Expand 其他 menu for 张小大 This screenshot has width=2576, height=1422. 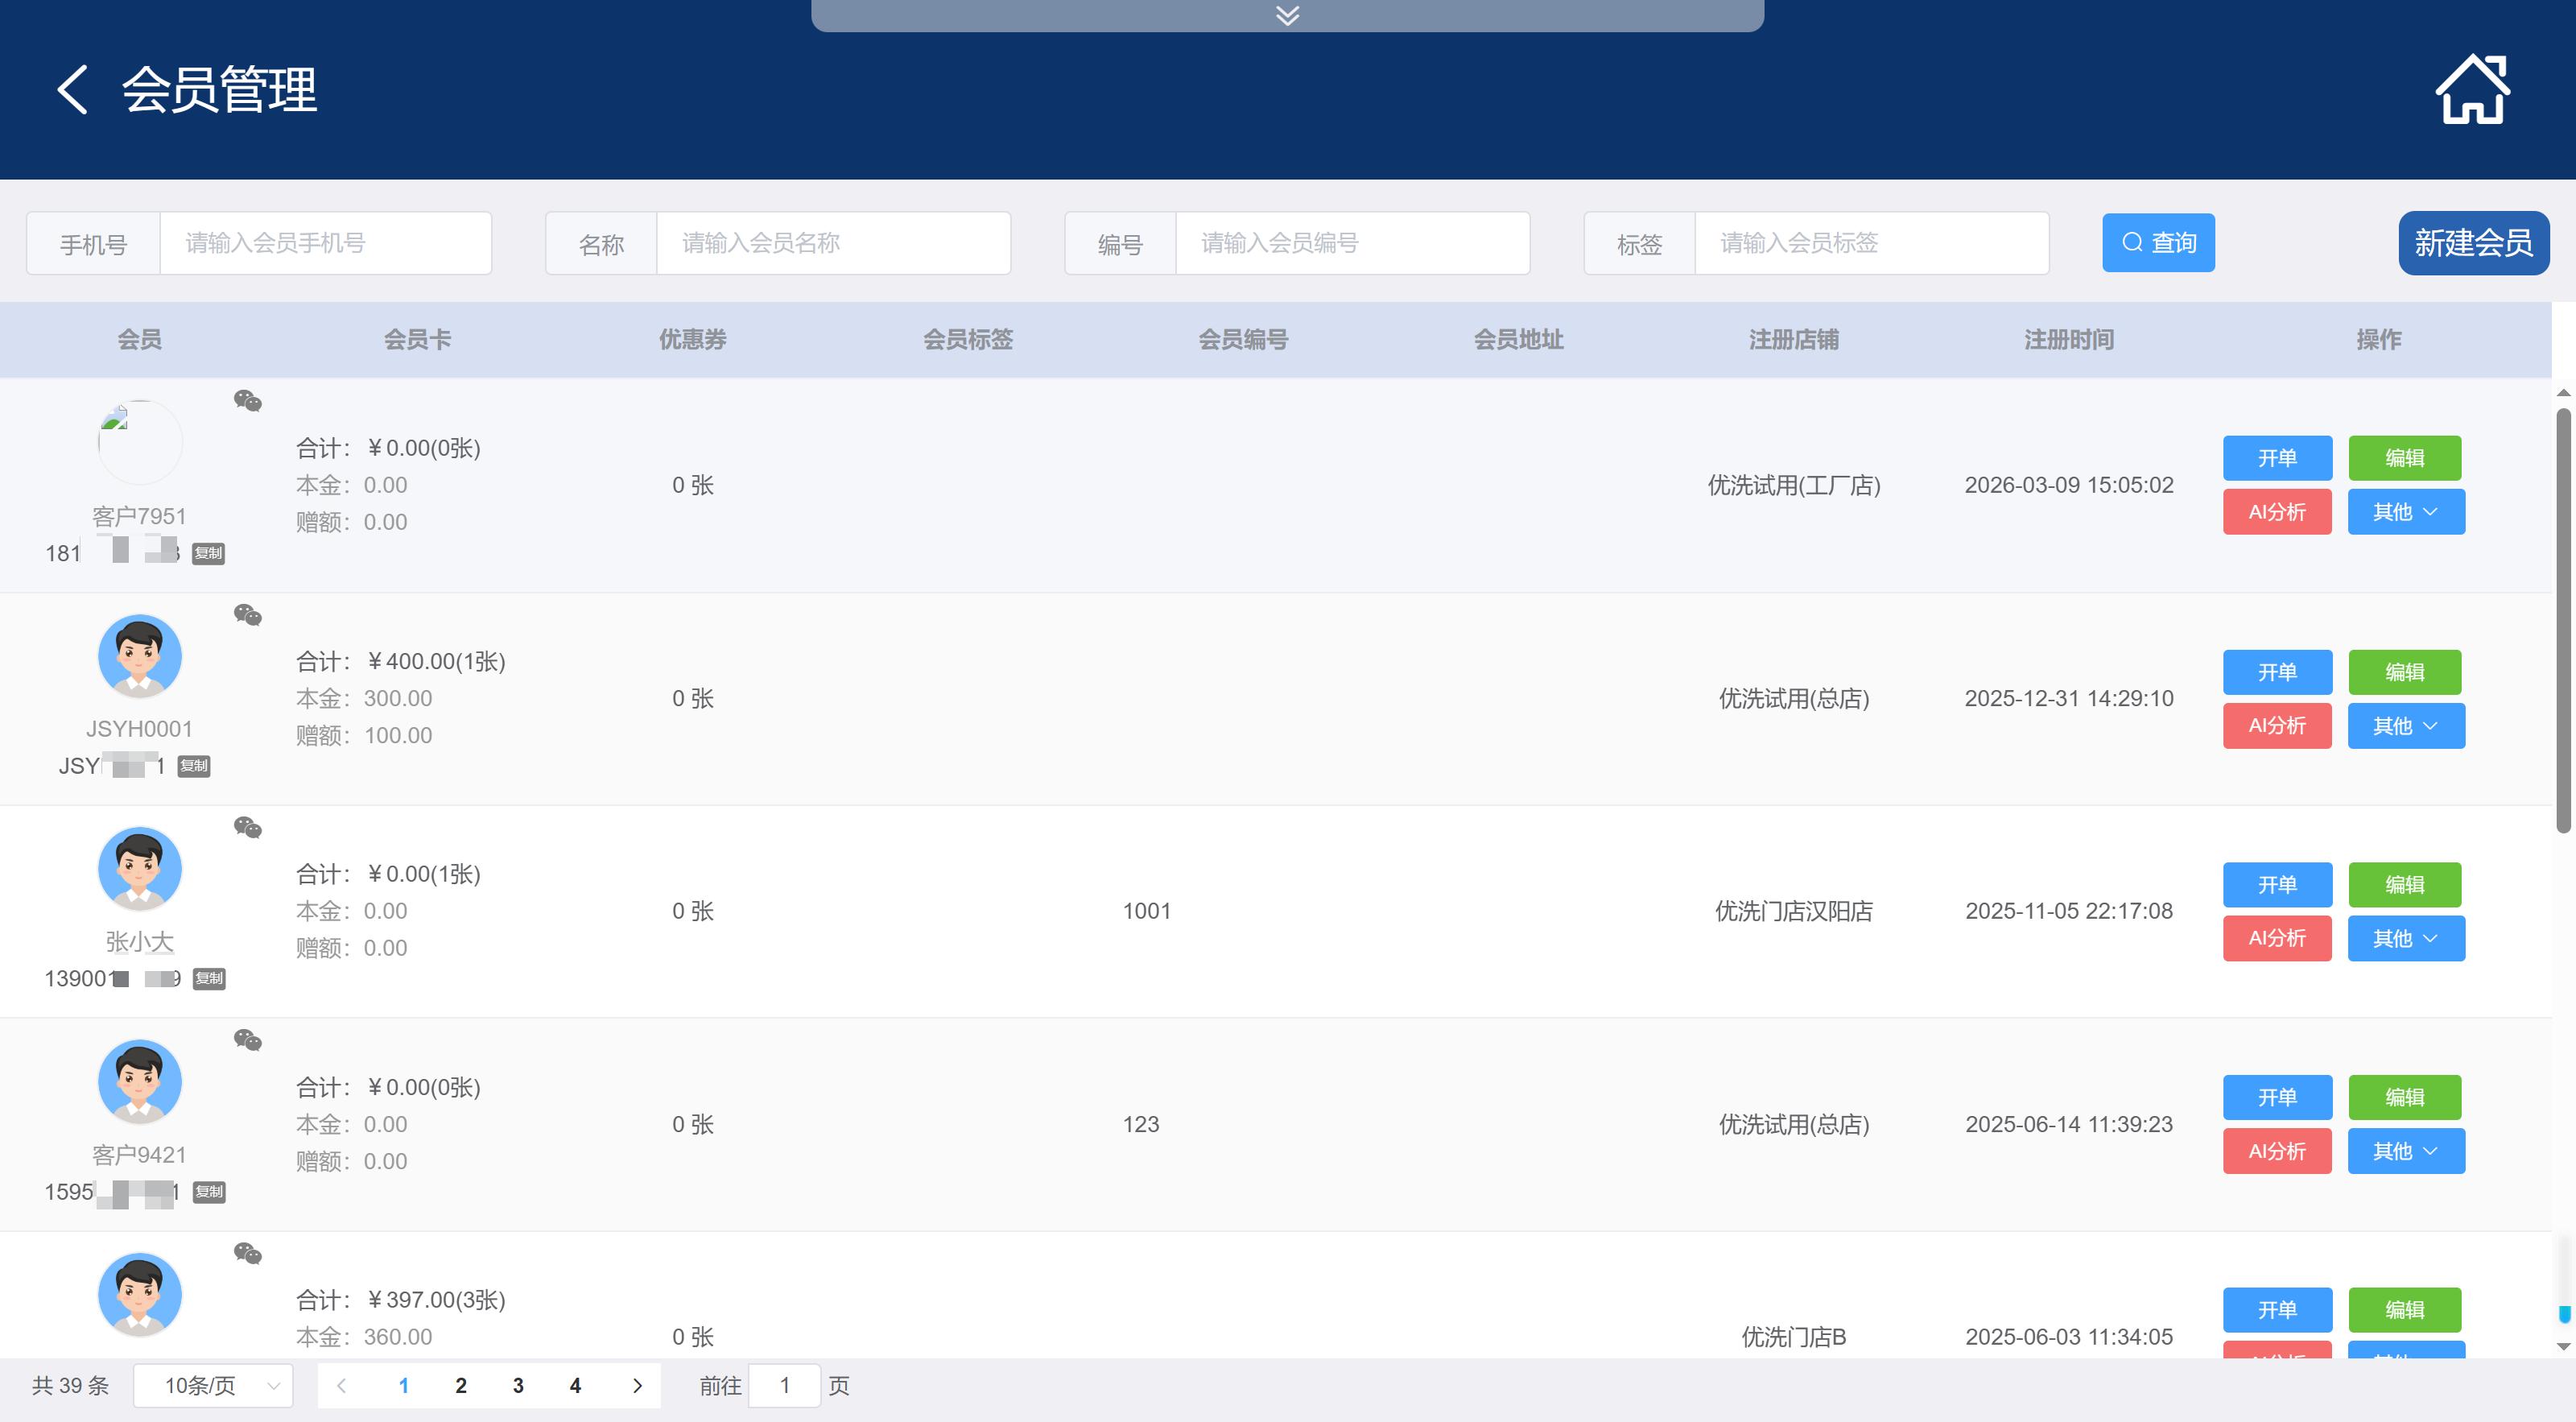tap(2405, 938)
